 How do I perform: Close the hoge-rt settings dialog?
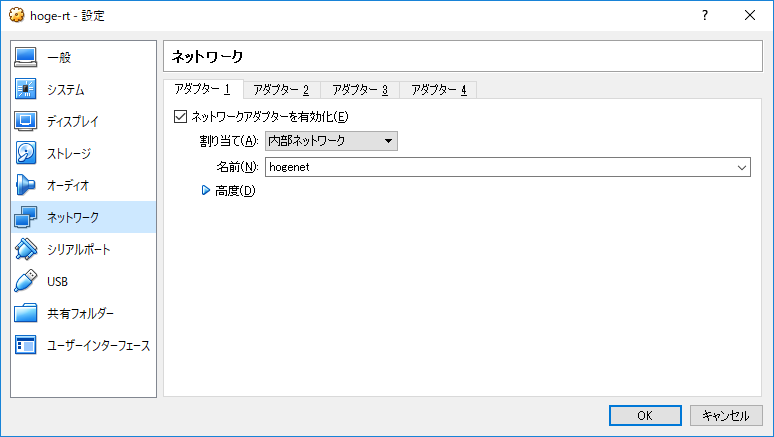750,15
